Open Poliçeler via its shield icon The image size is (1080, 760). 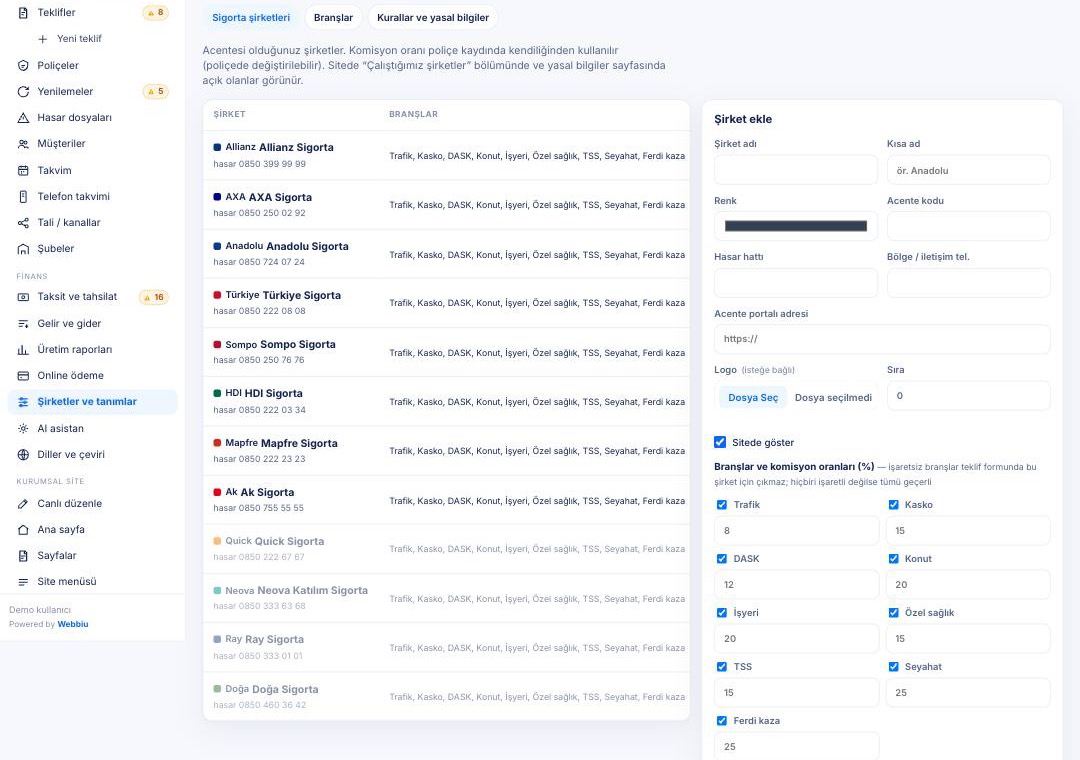23,65
